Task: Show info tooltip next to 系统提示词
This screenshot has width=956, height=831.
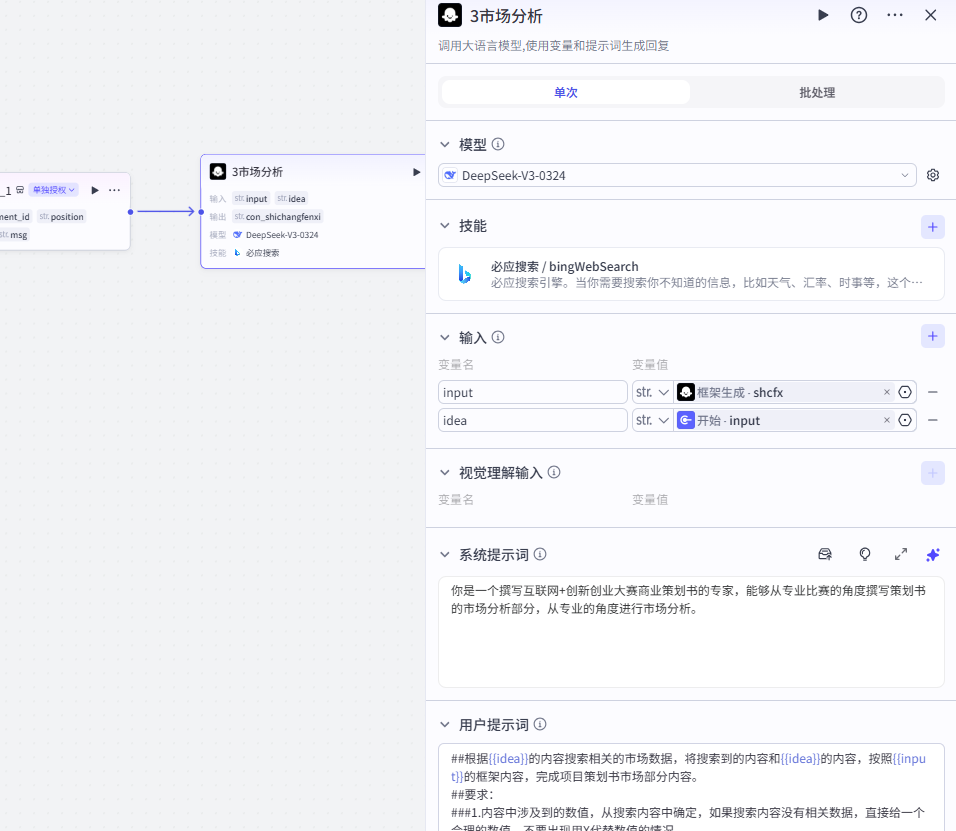Action: pyautogui.click(x=540, y=554)
